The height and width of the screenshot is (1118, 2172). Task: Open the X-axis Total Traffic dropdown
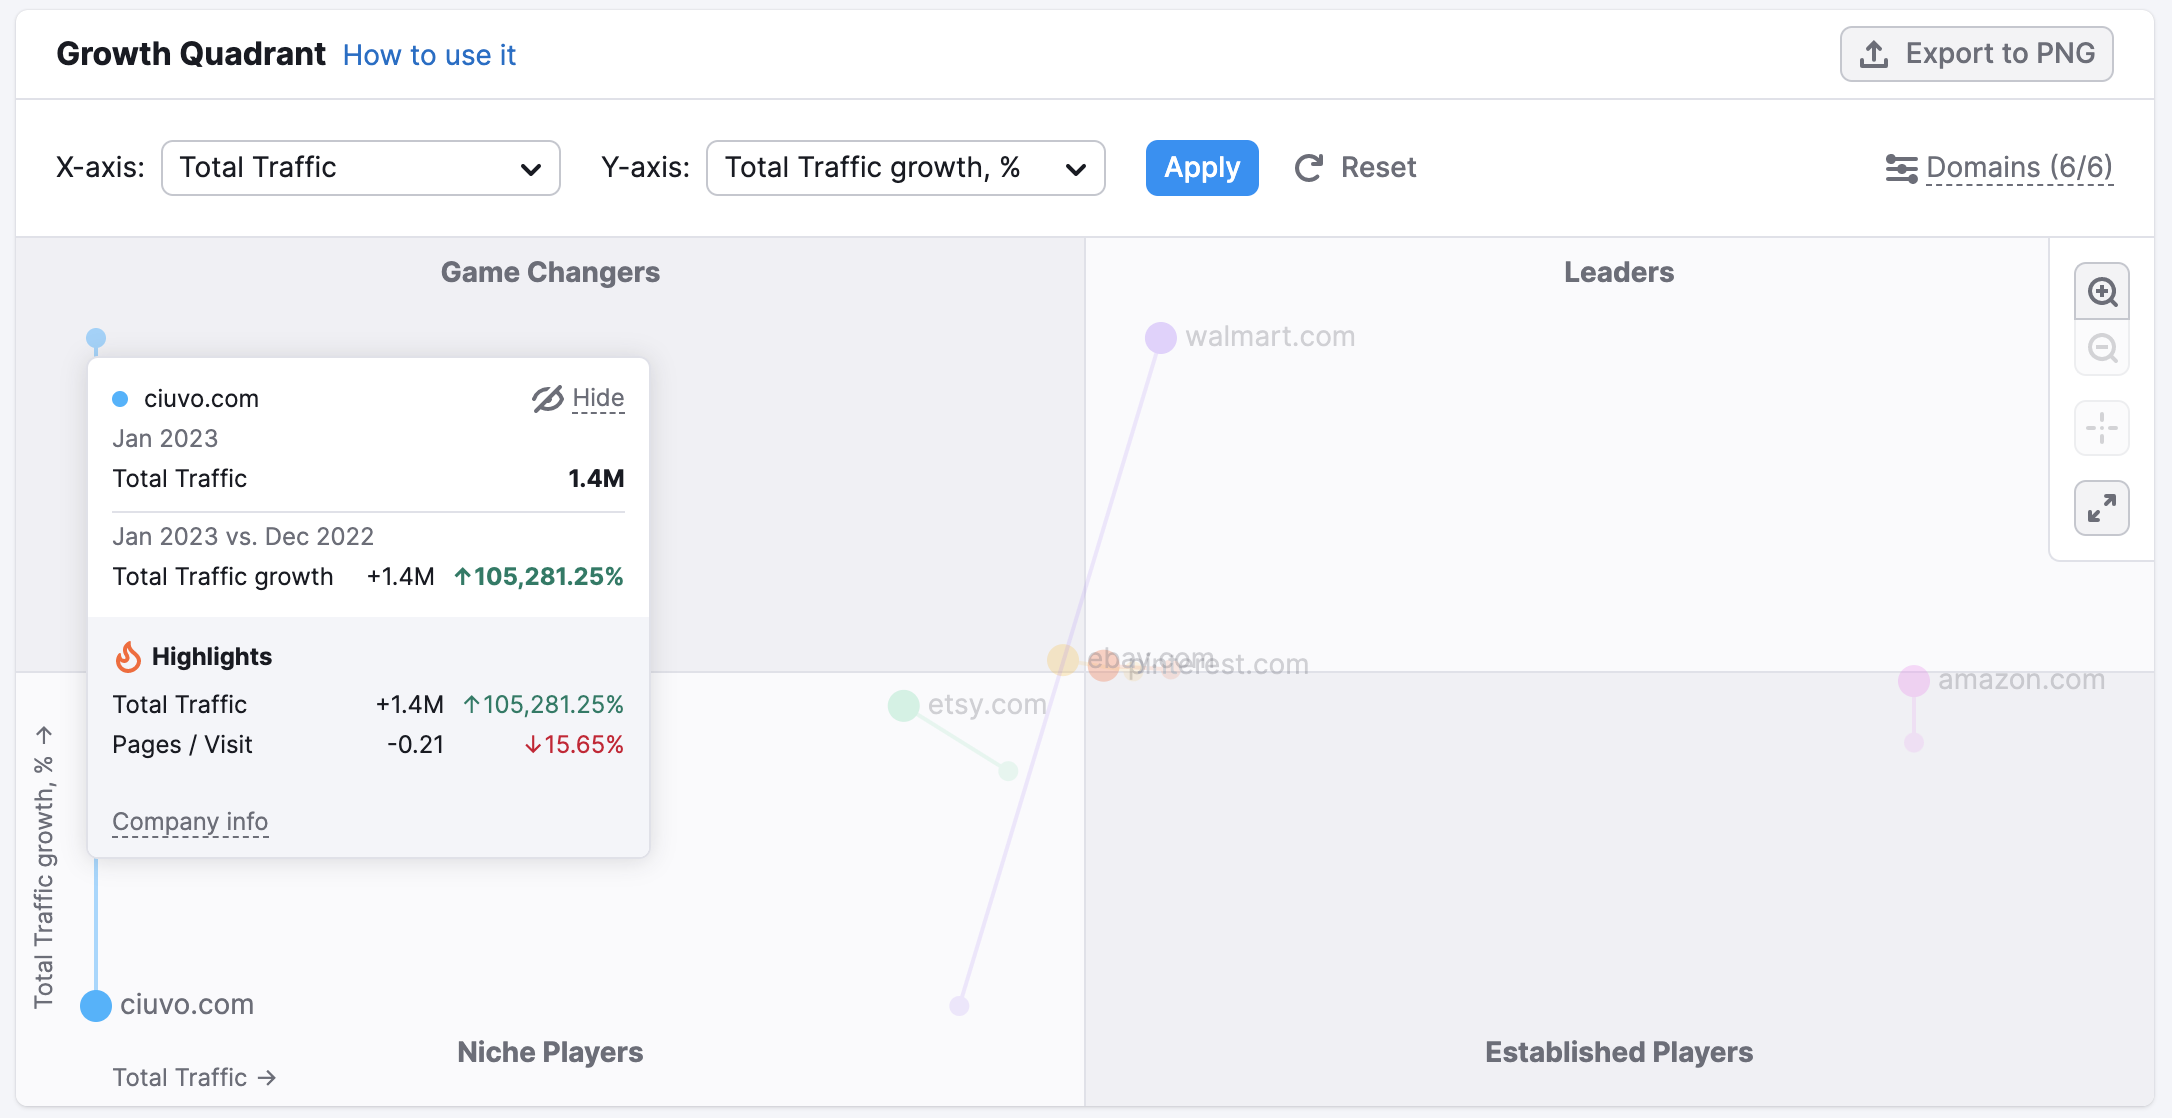coord(361,168)
